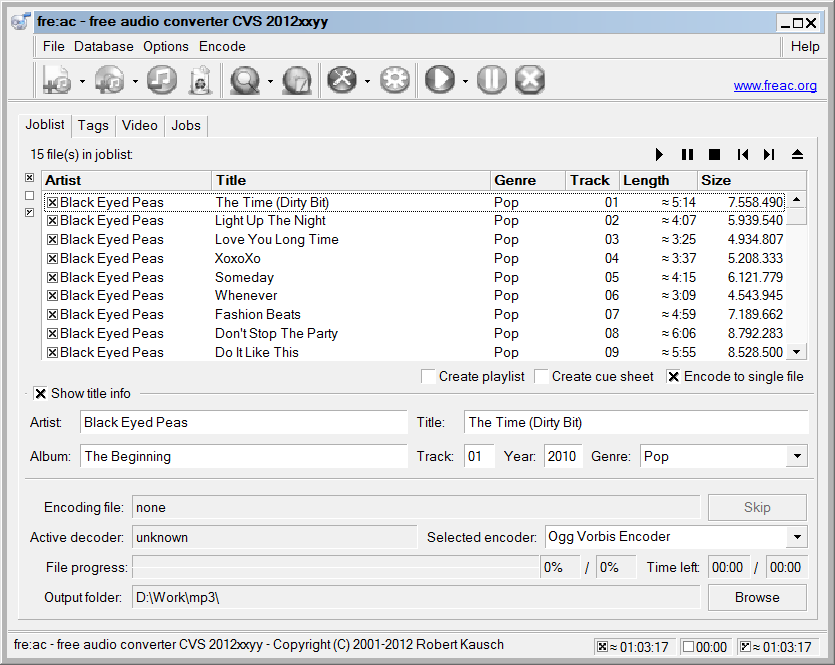The width and height of the screenshot is (835, 665).
Task: Skip to next track in joblist player
Action: 769,154
